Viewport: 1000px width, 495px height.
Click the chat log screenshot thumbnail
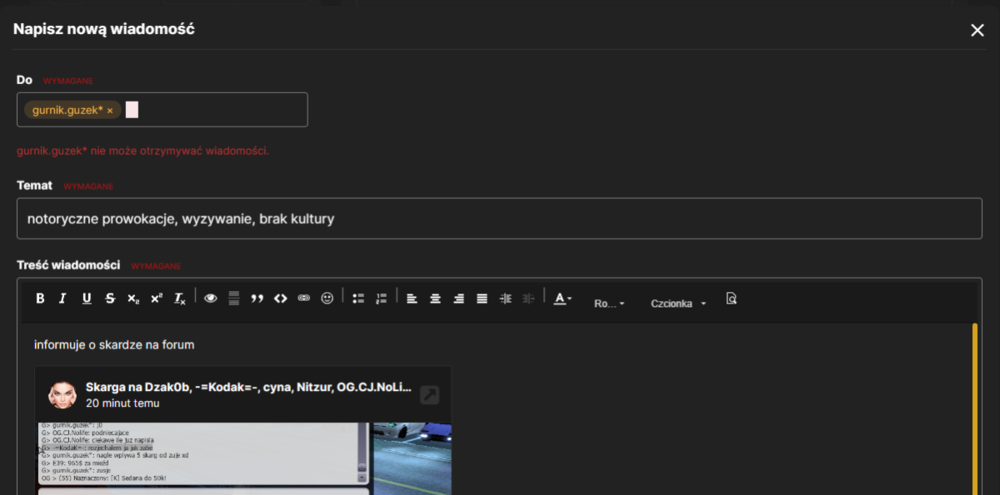203,453
